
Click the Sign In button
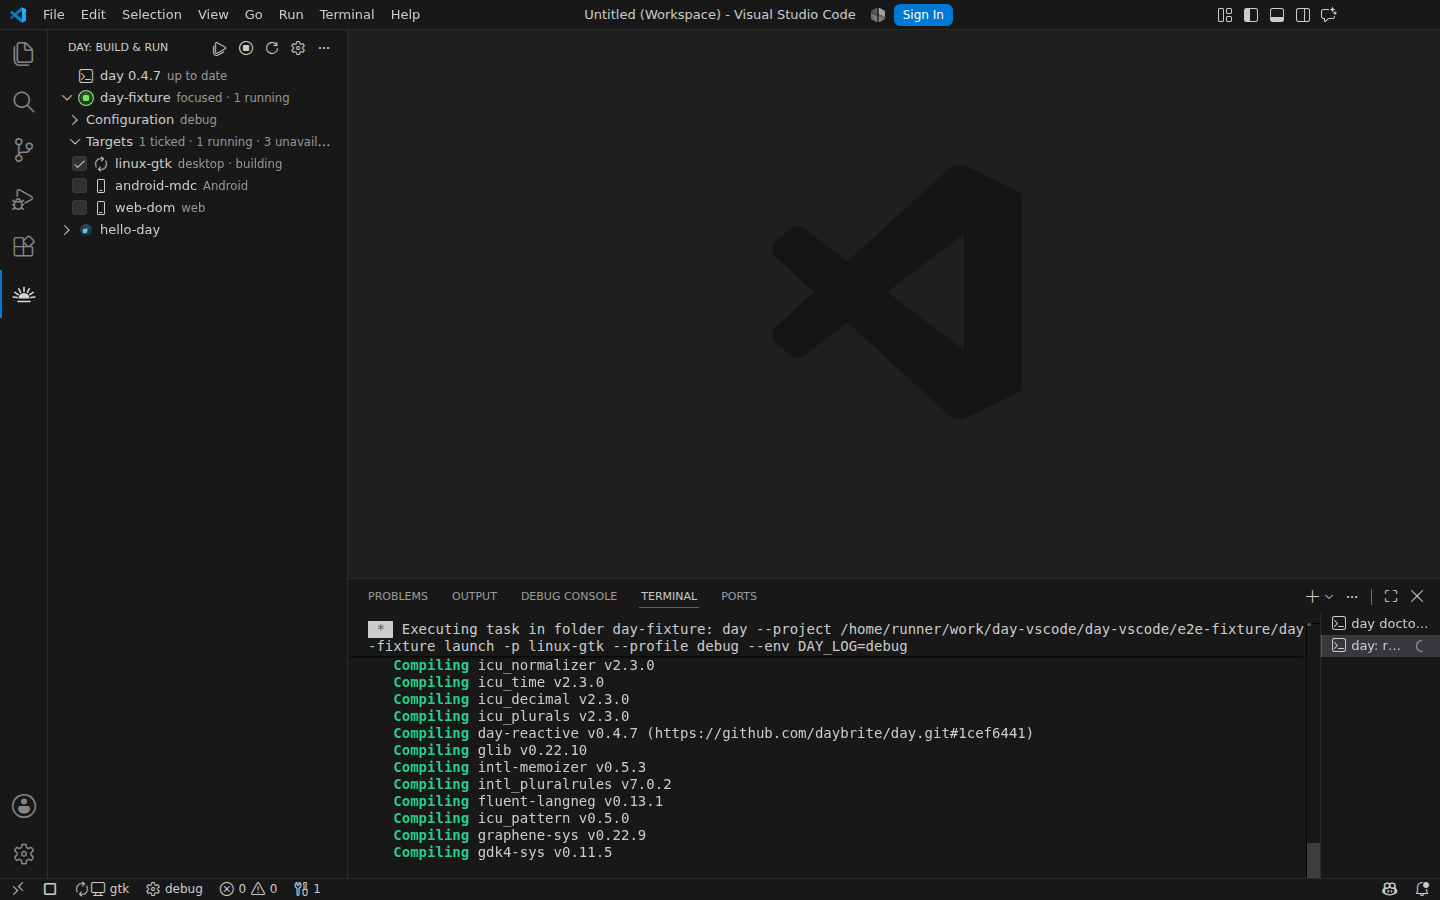[x=923, y=15]
